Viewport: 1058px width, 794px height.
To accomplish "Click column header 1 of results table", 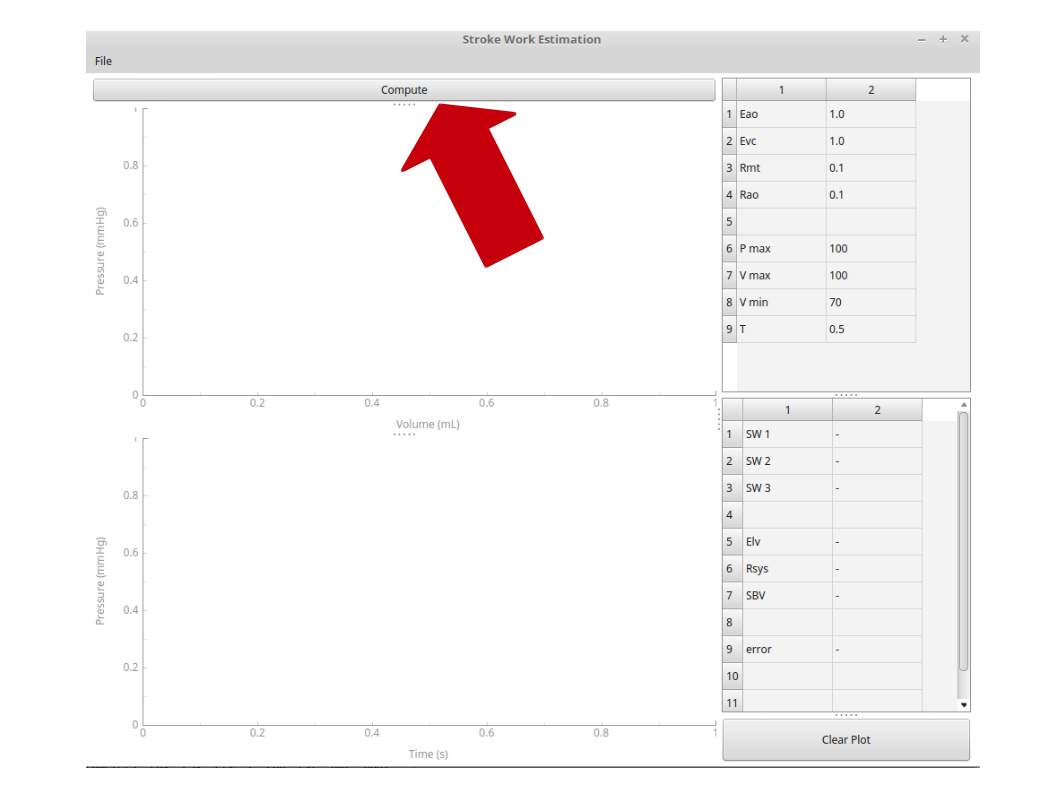I will pyautogui.click(x=787, y=410).
